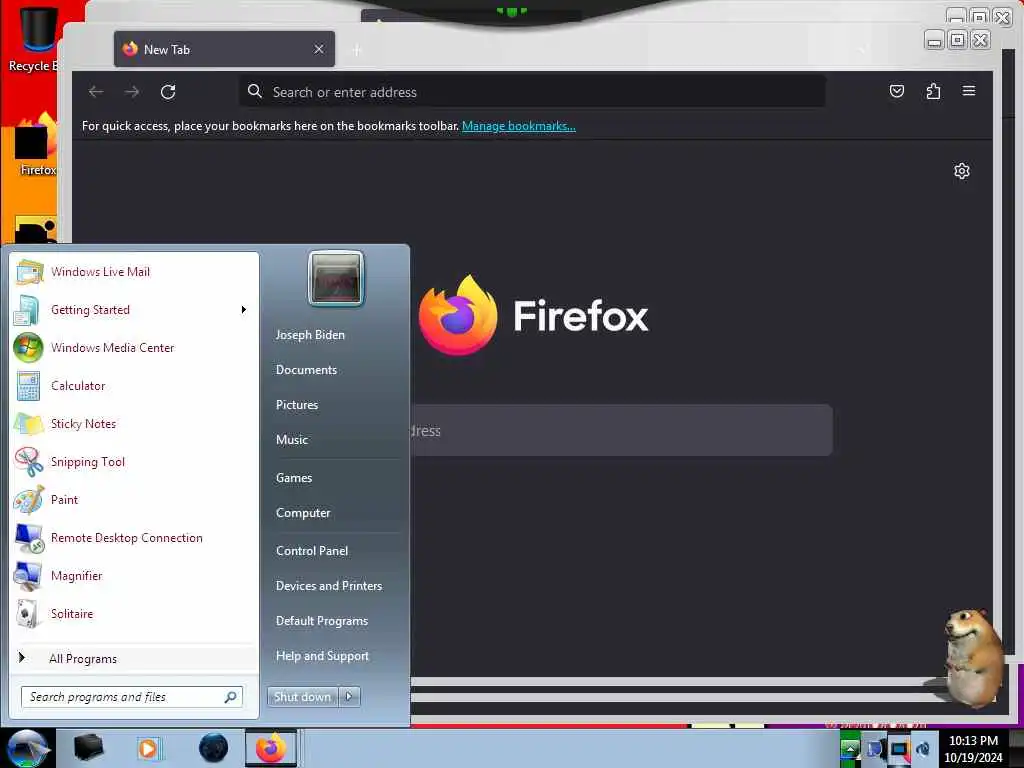Open Firefox extensions puzzle icon
The height and width of the screenshot is (768, 1024).
pos(933,91)
